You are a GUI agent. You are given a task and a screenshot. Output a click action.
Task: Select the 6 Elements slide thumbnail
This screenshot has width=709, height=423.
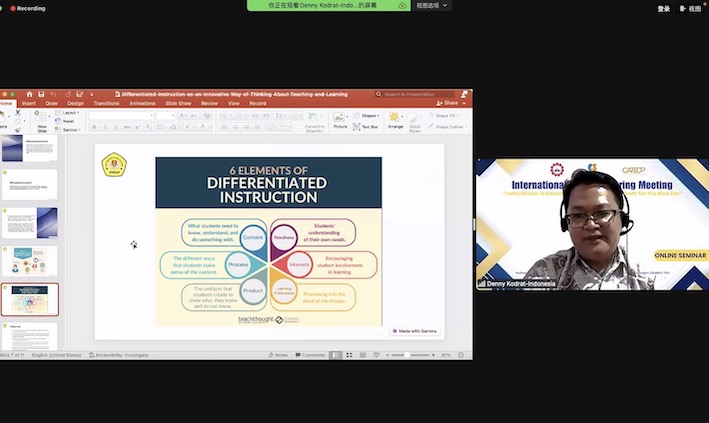30,299
